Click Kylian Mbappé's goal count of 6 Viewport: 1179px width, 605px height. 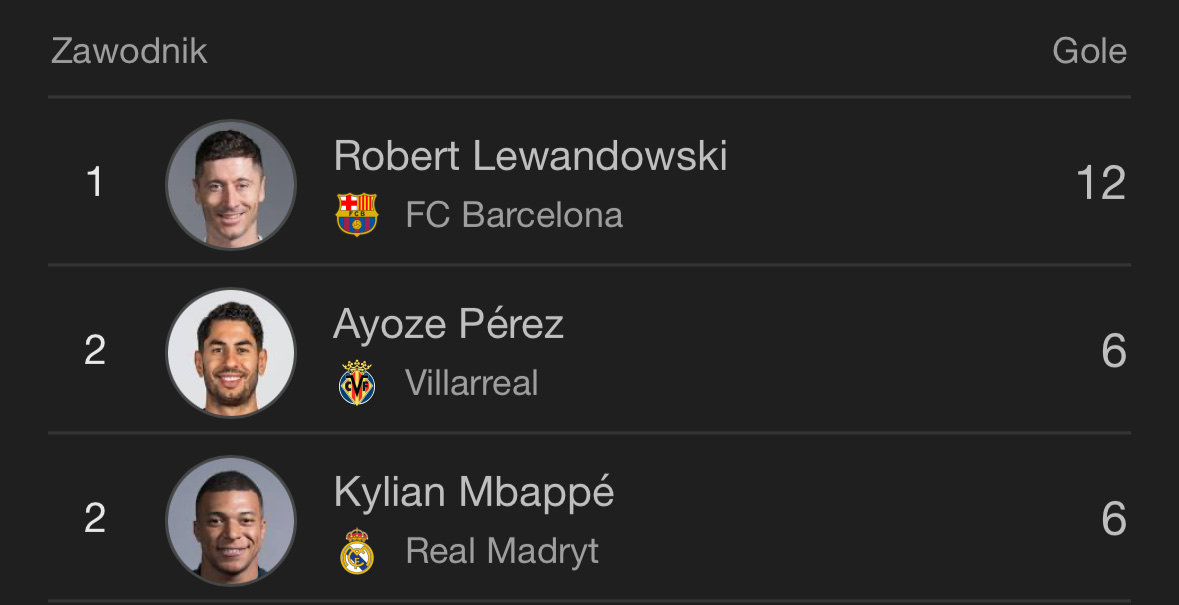[x=1113, y=520]
